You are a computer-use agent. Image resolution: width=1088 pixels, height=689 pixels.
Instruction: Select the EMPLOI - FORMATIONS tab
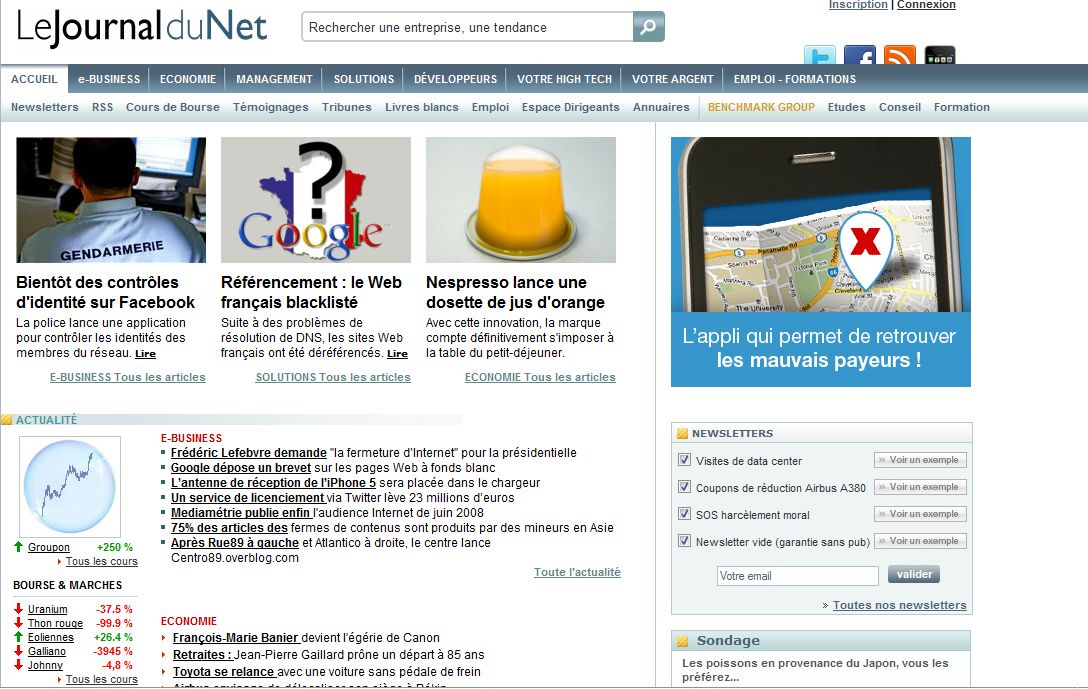(x=794, y=79)
